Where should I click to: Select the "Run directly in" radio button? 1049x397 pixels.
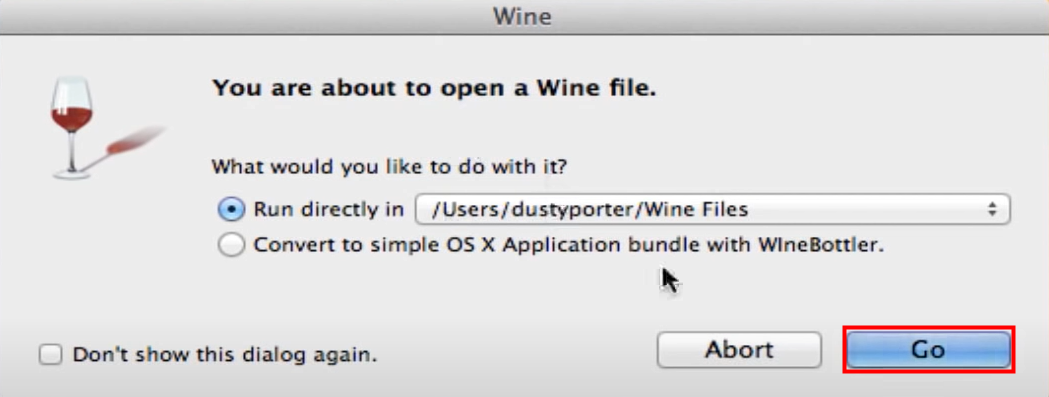(x=231, y=210)
